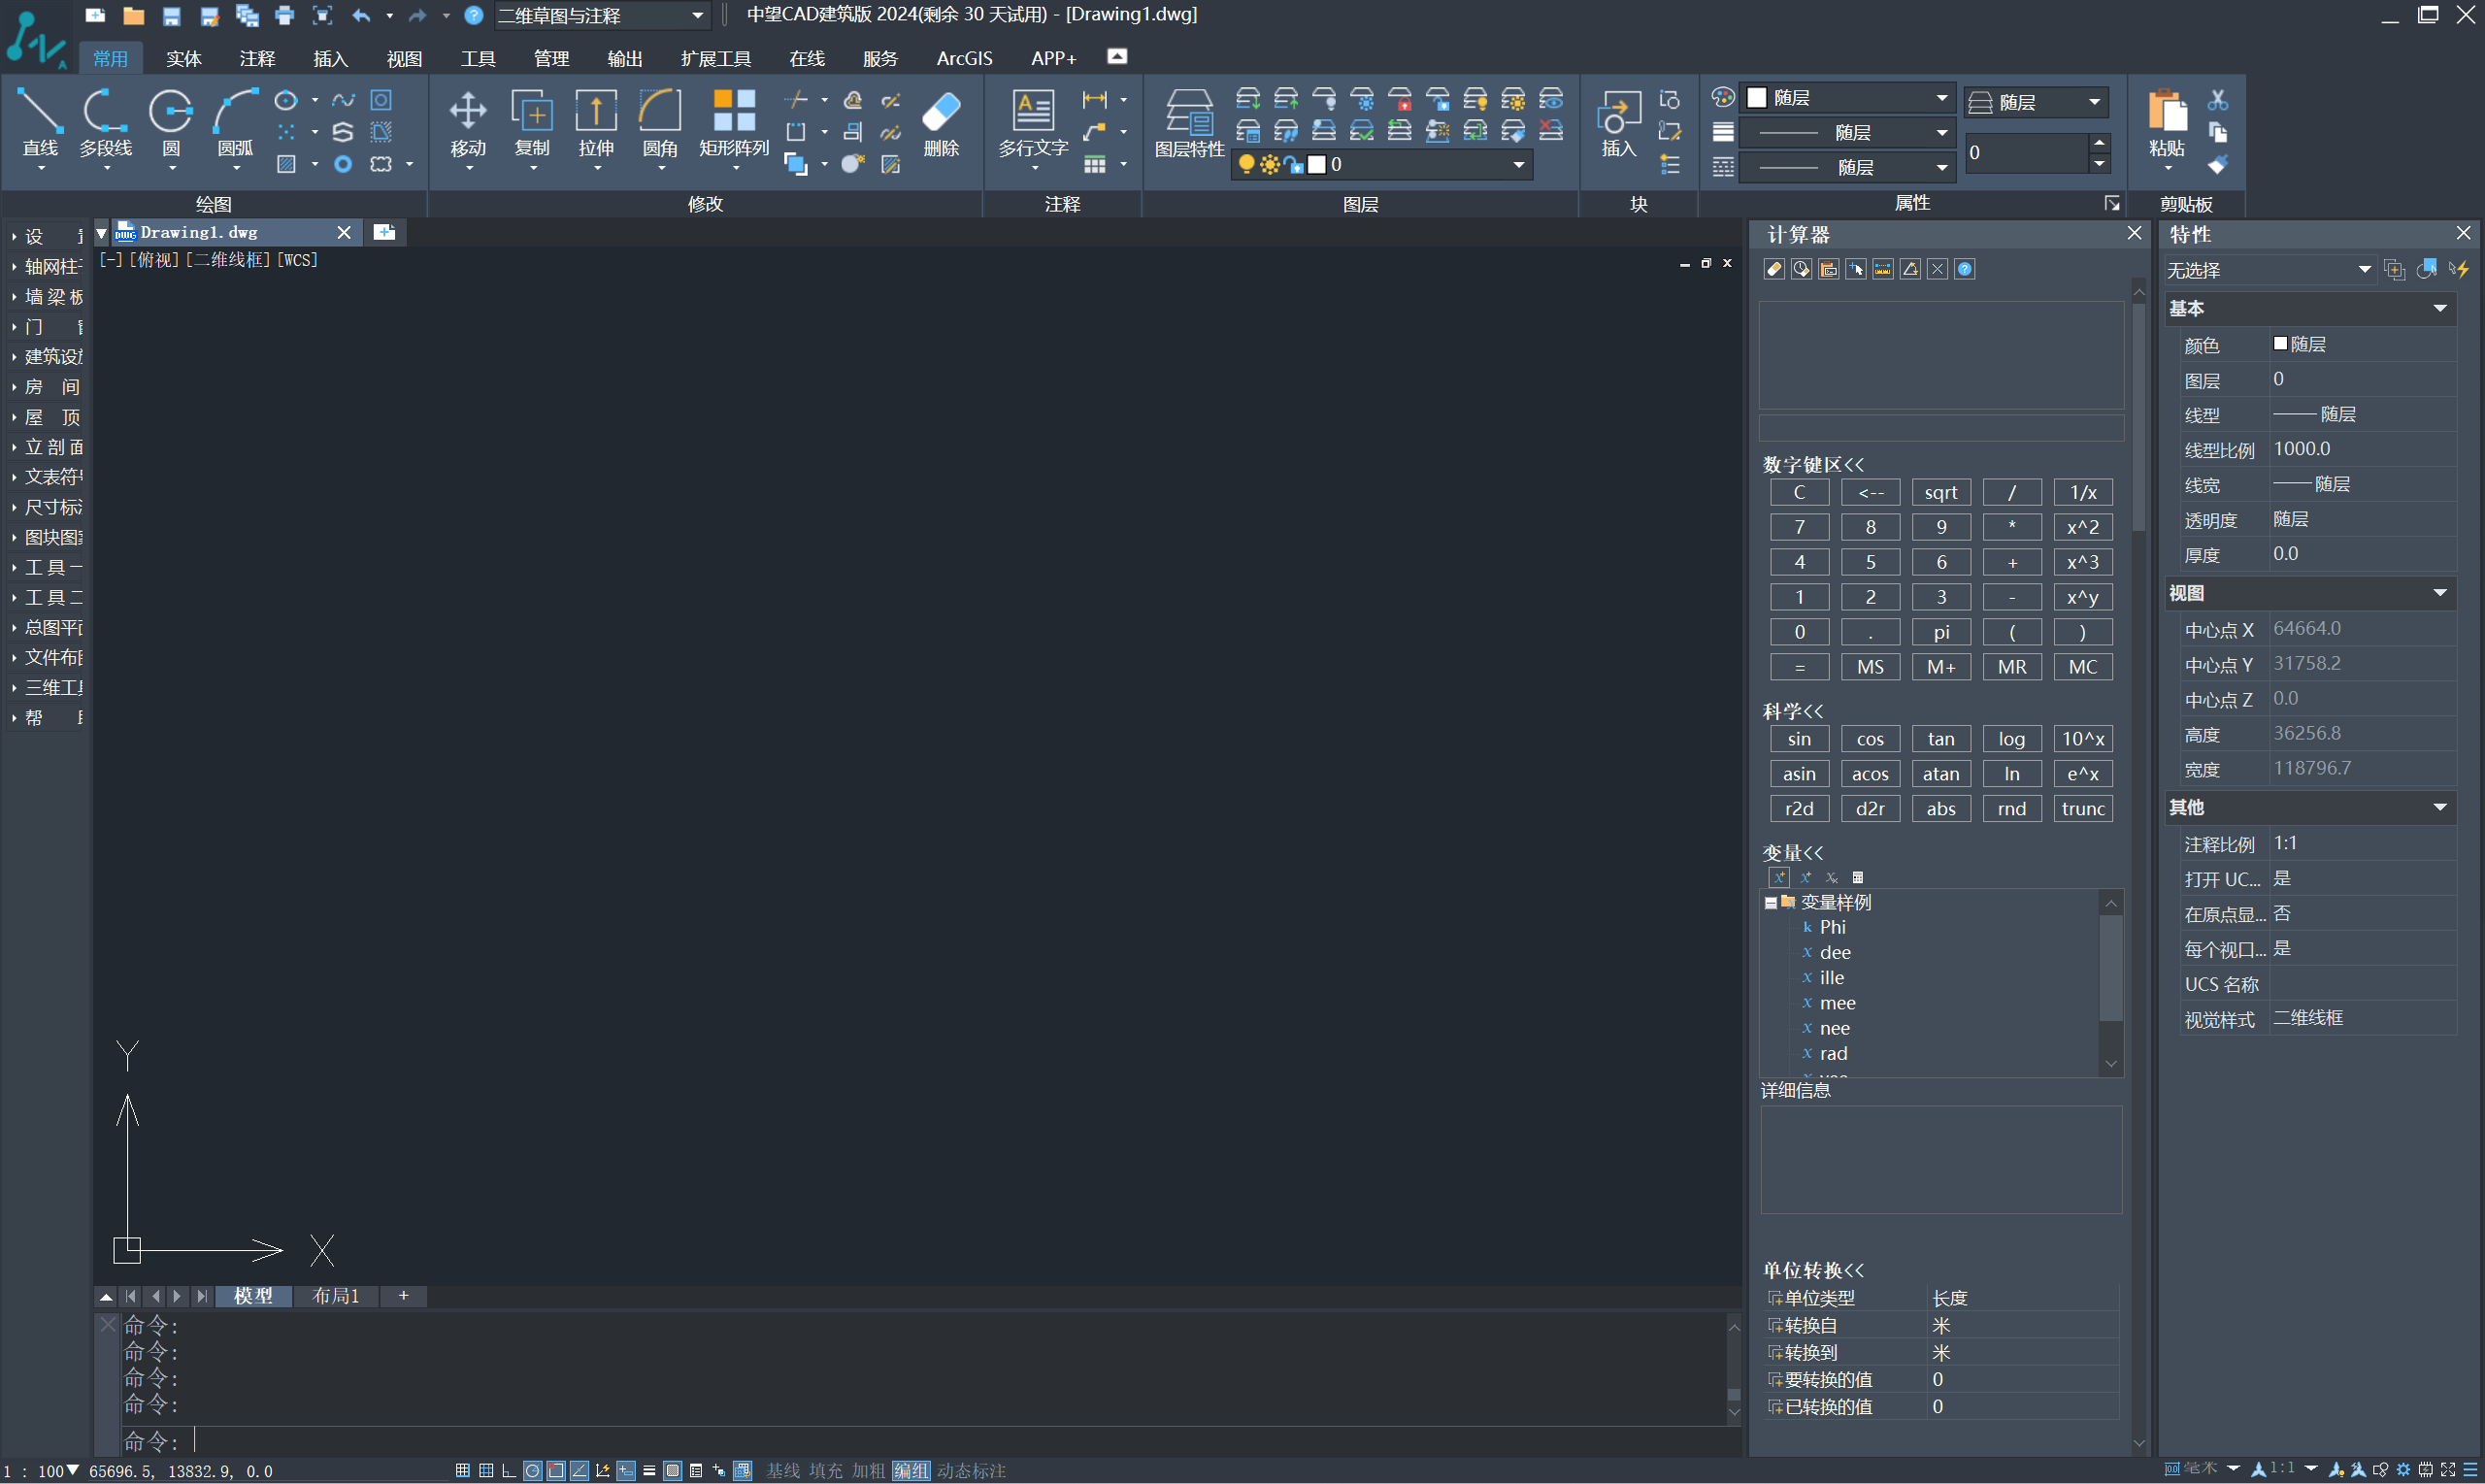Open 图层特性 layer properties manager
Image resolution: width=2485 pixels, height=1484 pixels.
[1189, 123]
